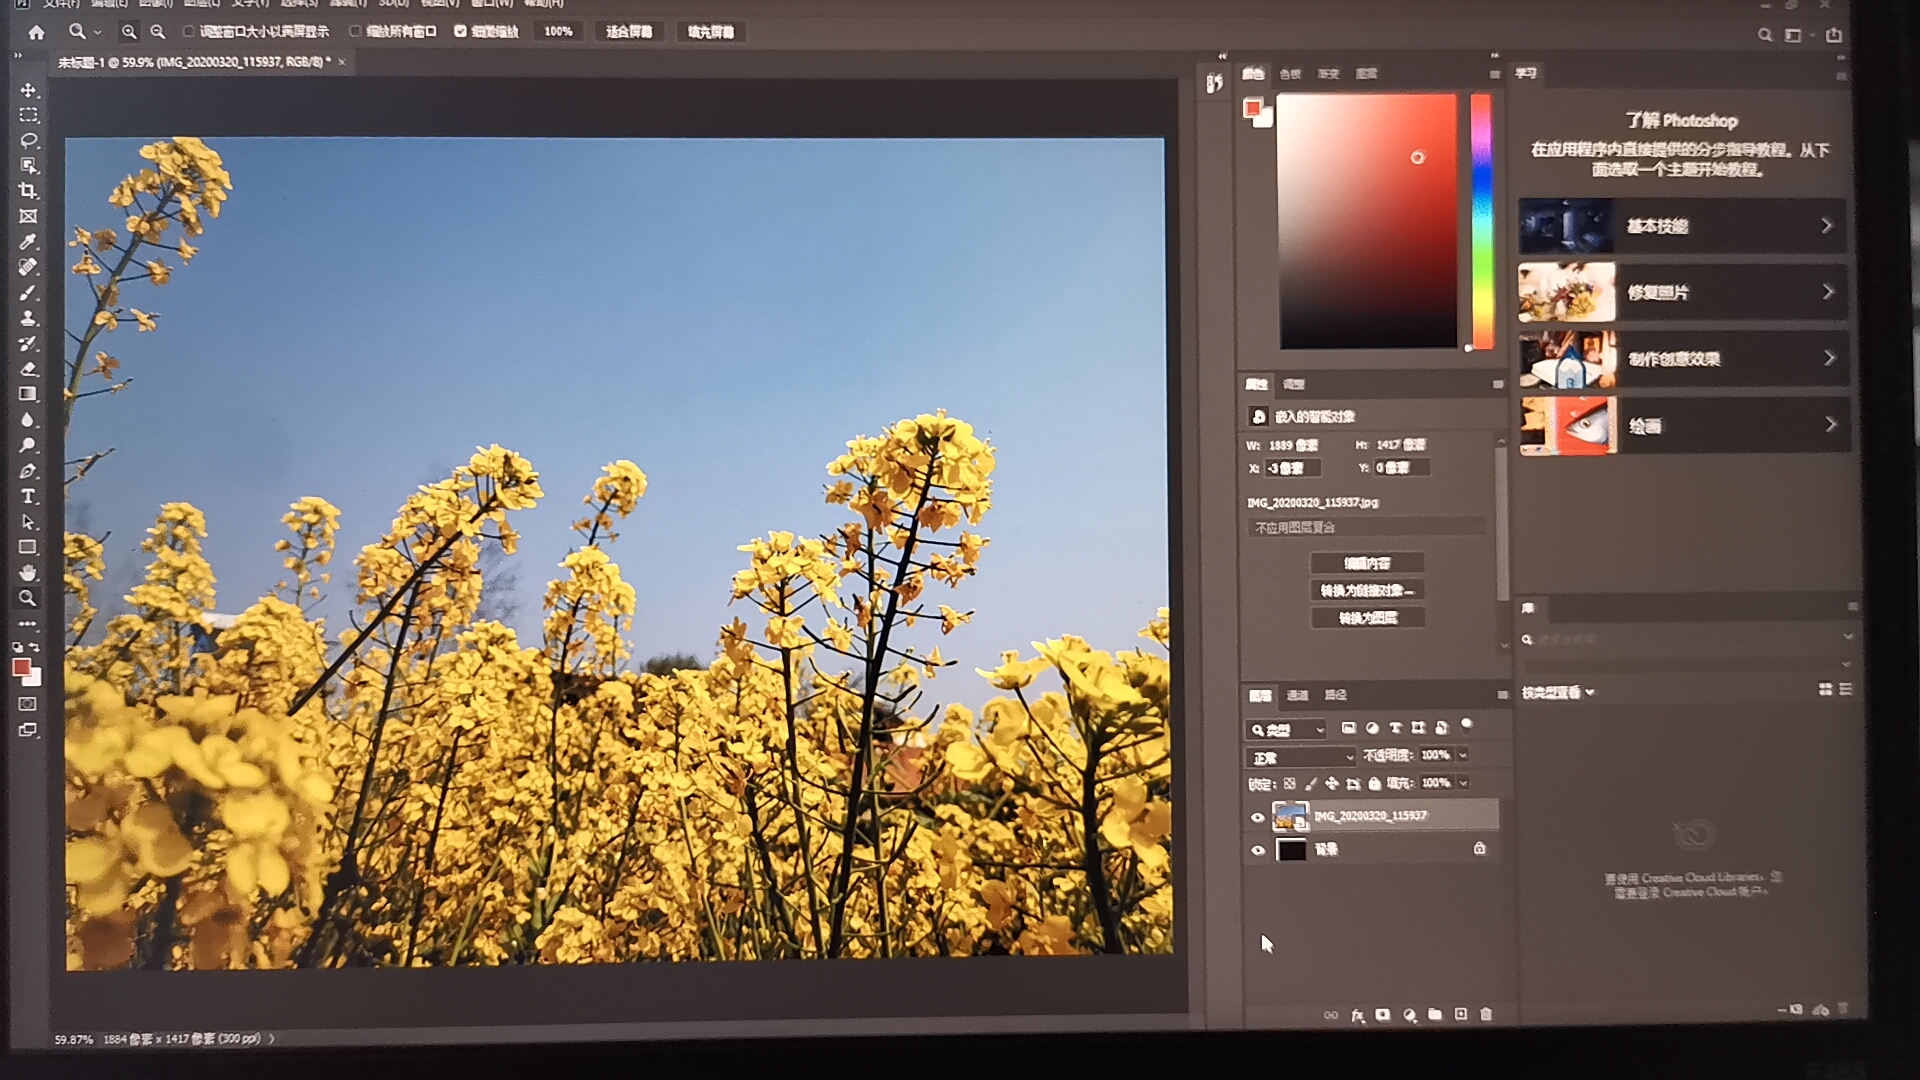Switch to the 通道 tab
The height and width of the screenshot is (1080, 1920).
(1297, 695)
